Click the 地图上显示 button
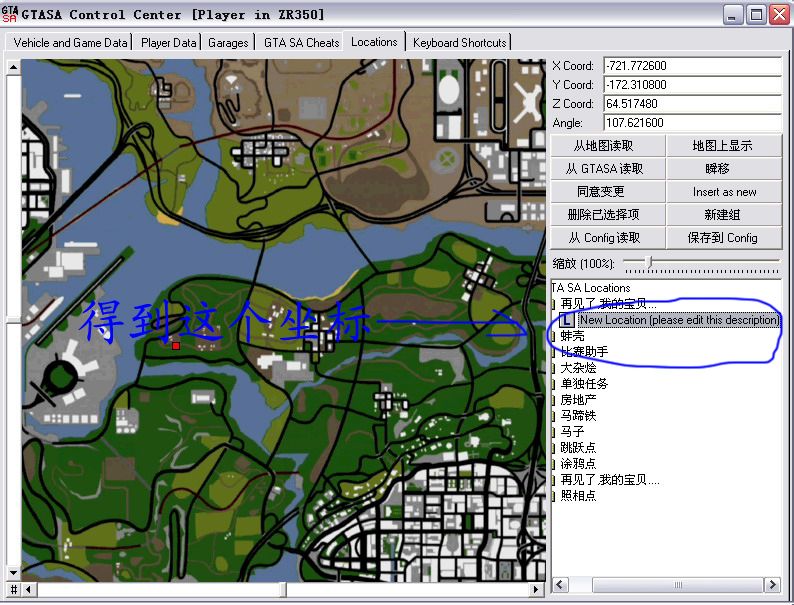Screen dimensions: 794x605 point(724,146)
